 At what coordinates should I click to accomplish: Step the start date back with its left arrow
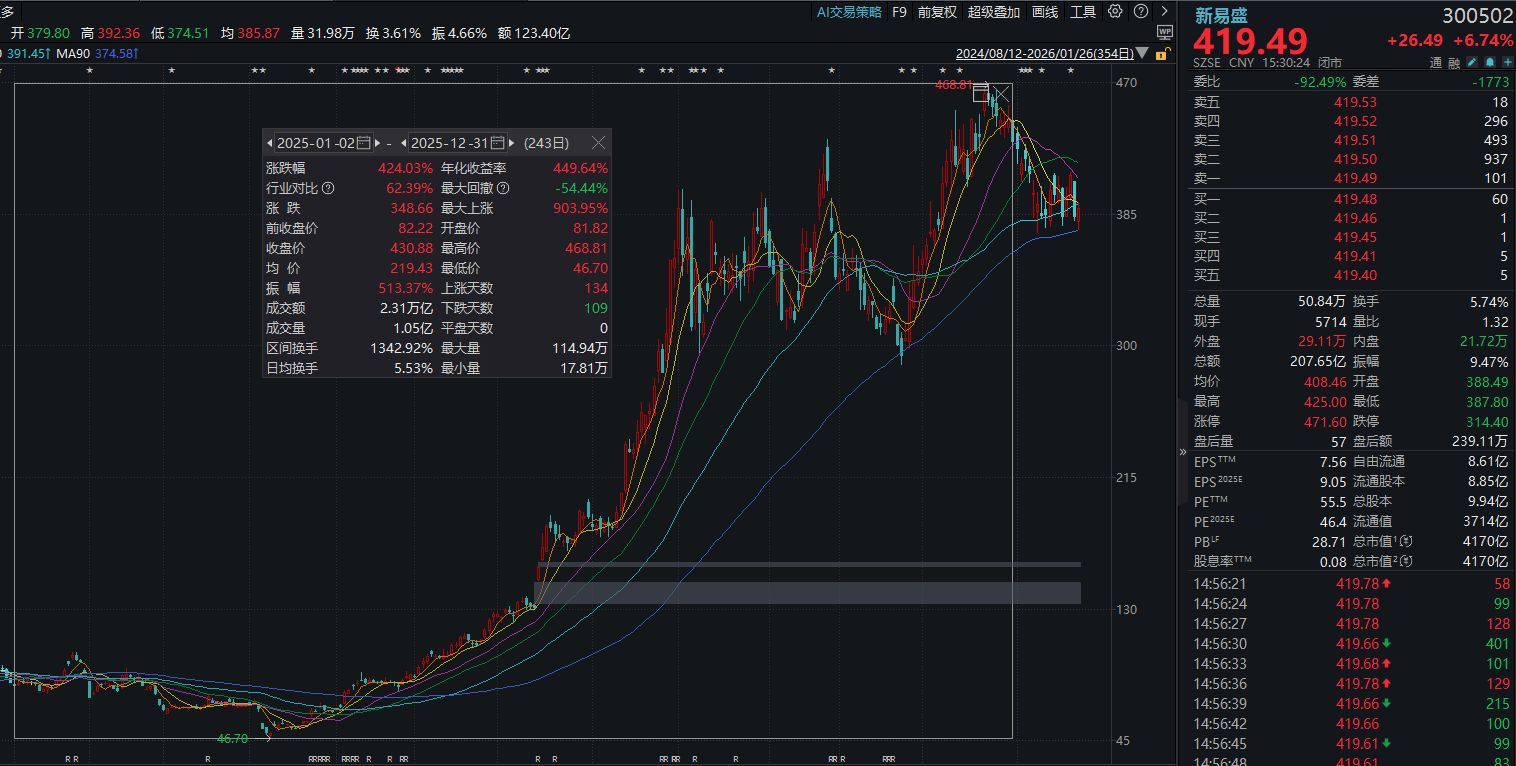click(x=270, y=143)
